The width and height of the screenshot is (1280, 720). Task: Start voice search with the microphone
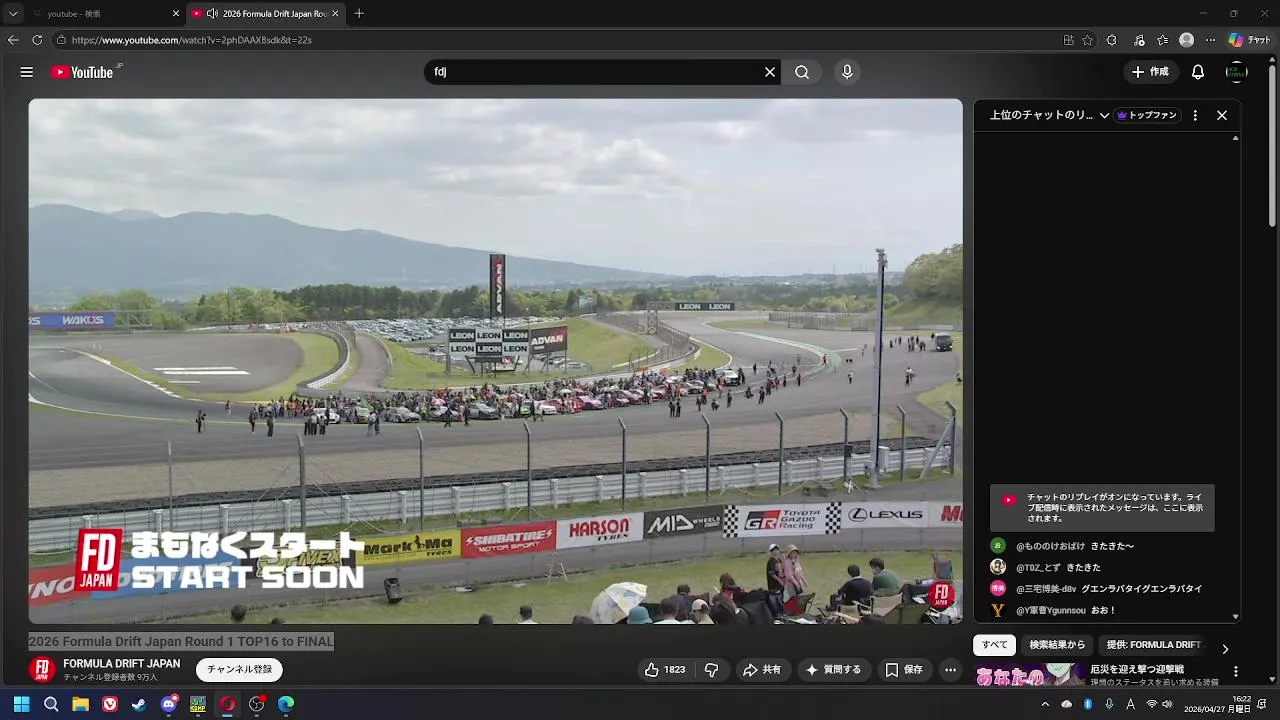click(847, 72)
